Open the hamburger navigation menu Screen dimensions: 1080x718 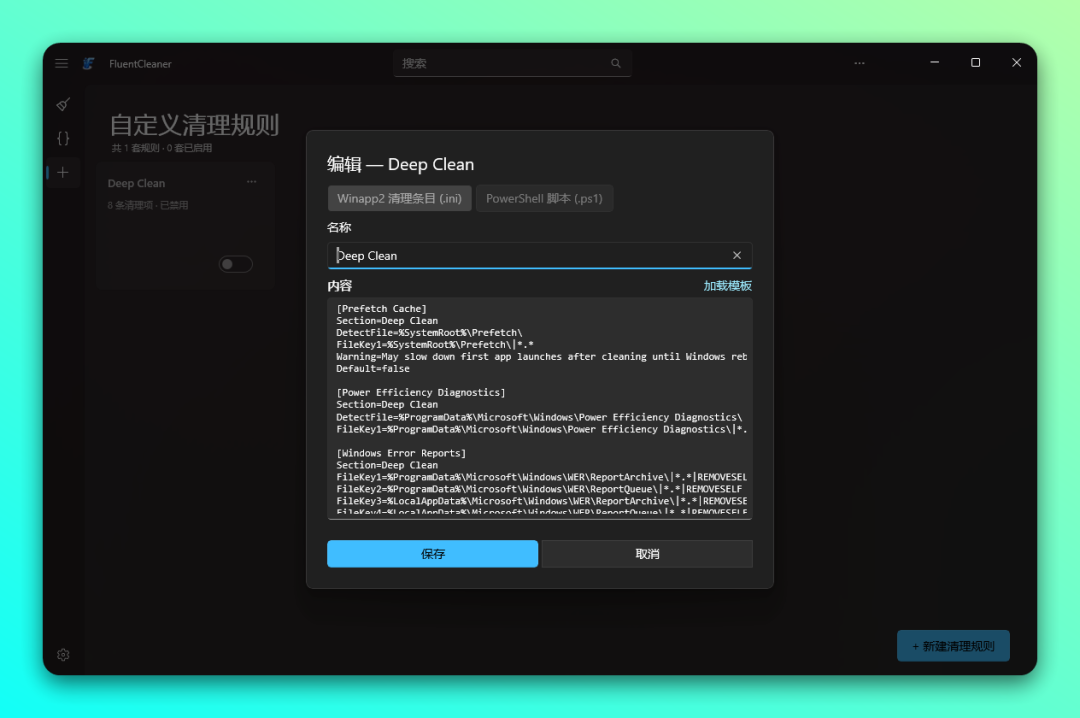click(61, 63)
